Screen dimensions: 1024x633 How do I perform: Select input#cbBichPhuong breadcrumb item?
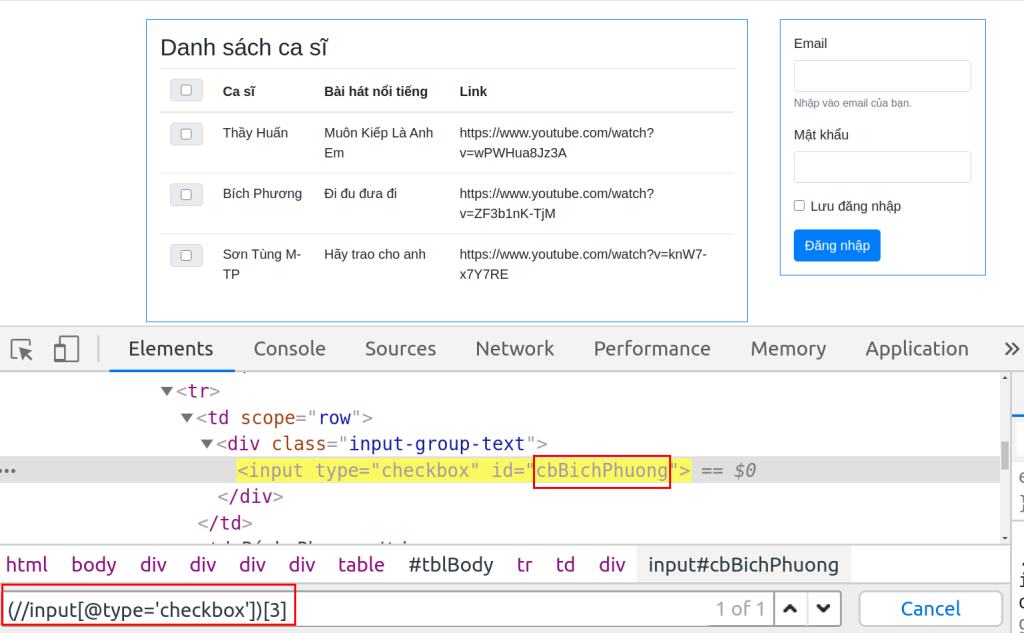(743, 564)
